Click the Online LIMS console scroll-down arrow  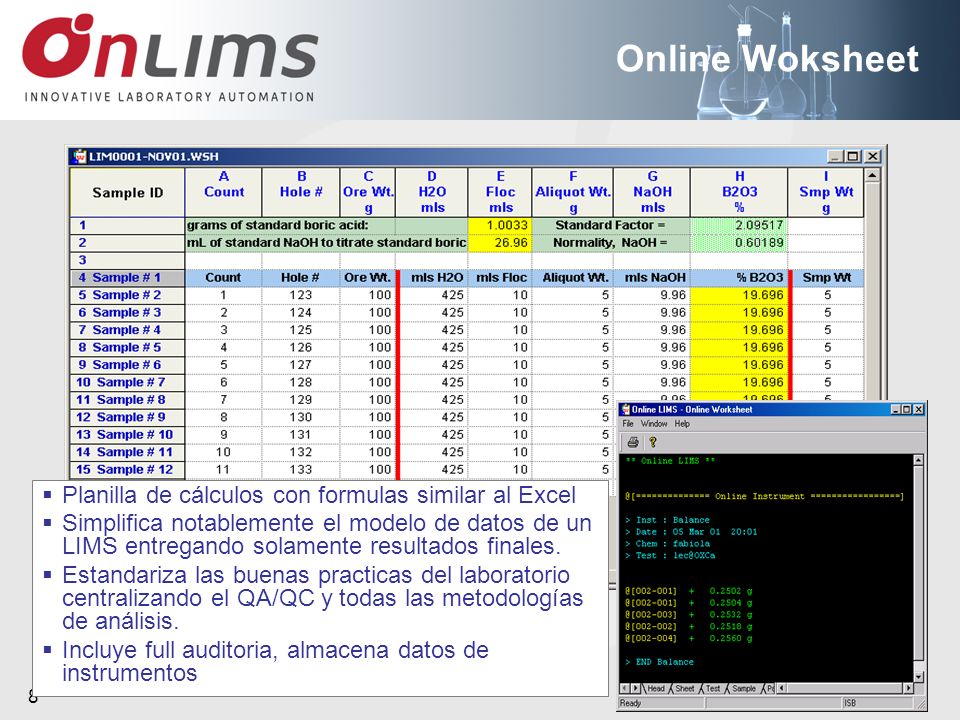[918, 677]
